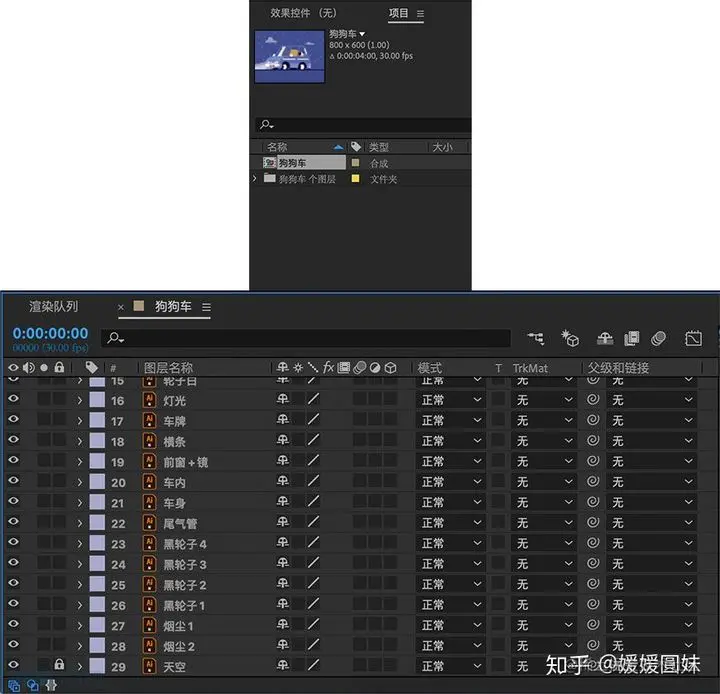720x694 pixels.
Task: Expand layer 28 烟尘 2 properties
Action: (x=80, y=646)
